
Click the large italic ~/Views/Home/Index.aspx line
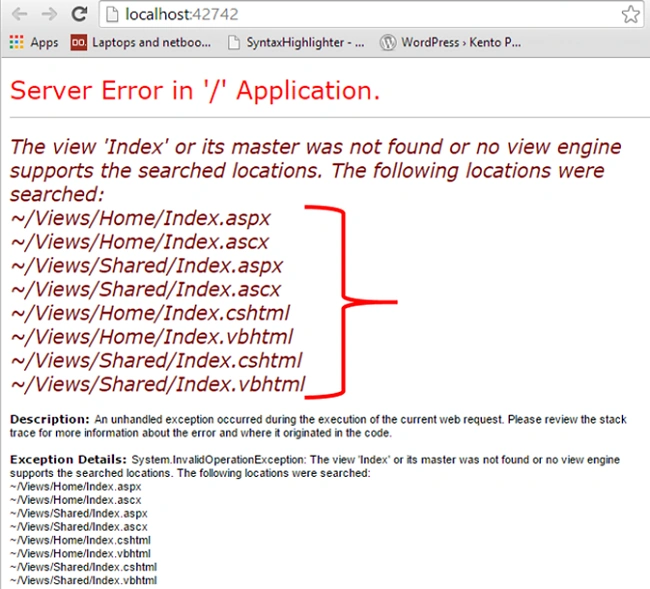[x=141, y=218]
